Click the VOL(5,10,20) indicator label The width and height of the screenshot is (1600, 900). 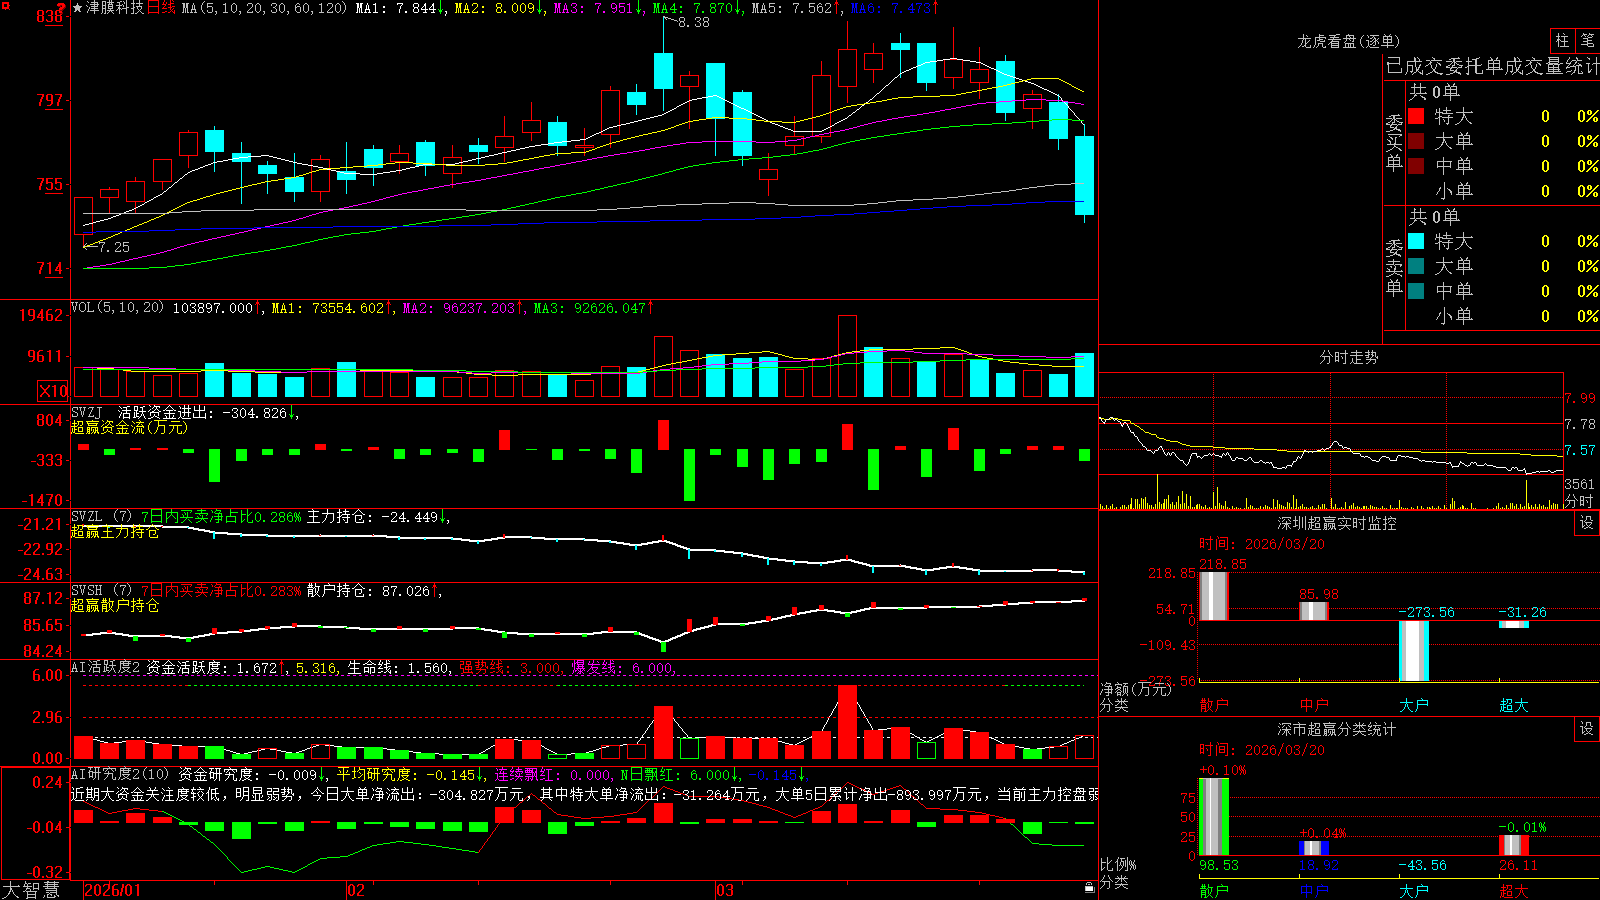tap(117, 308)
